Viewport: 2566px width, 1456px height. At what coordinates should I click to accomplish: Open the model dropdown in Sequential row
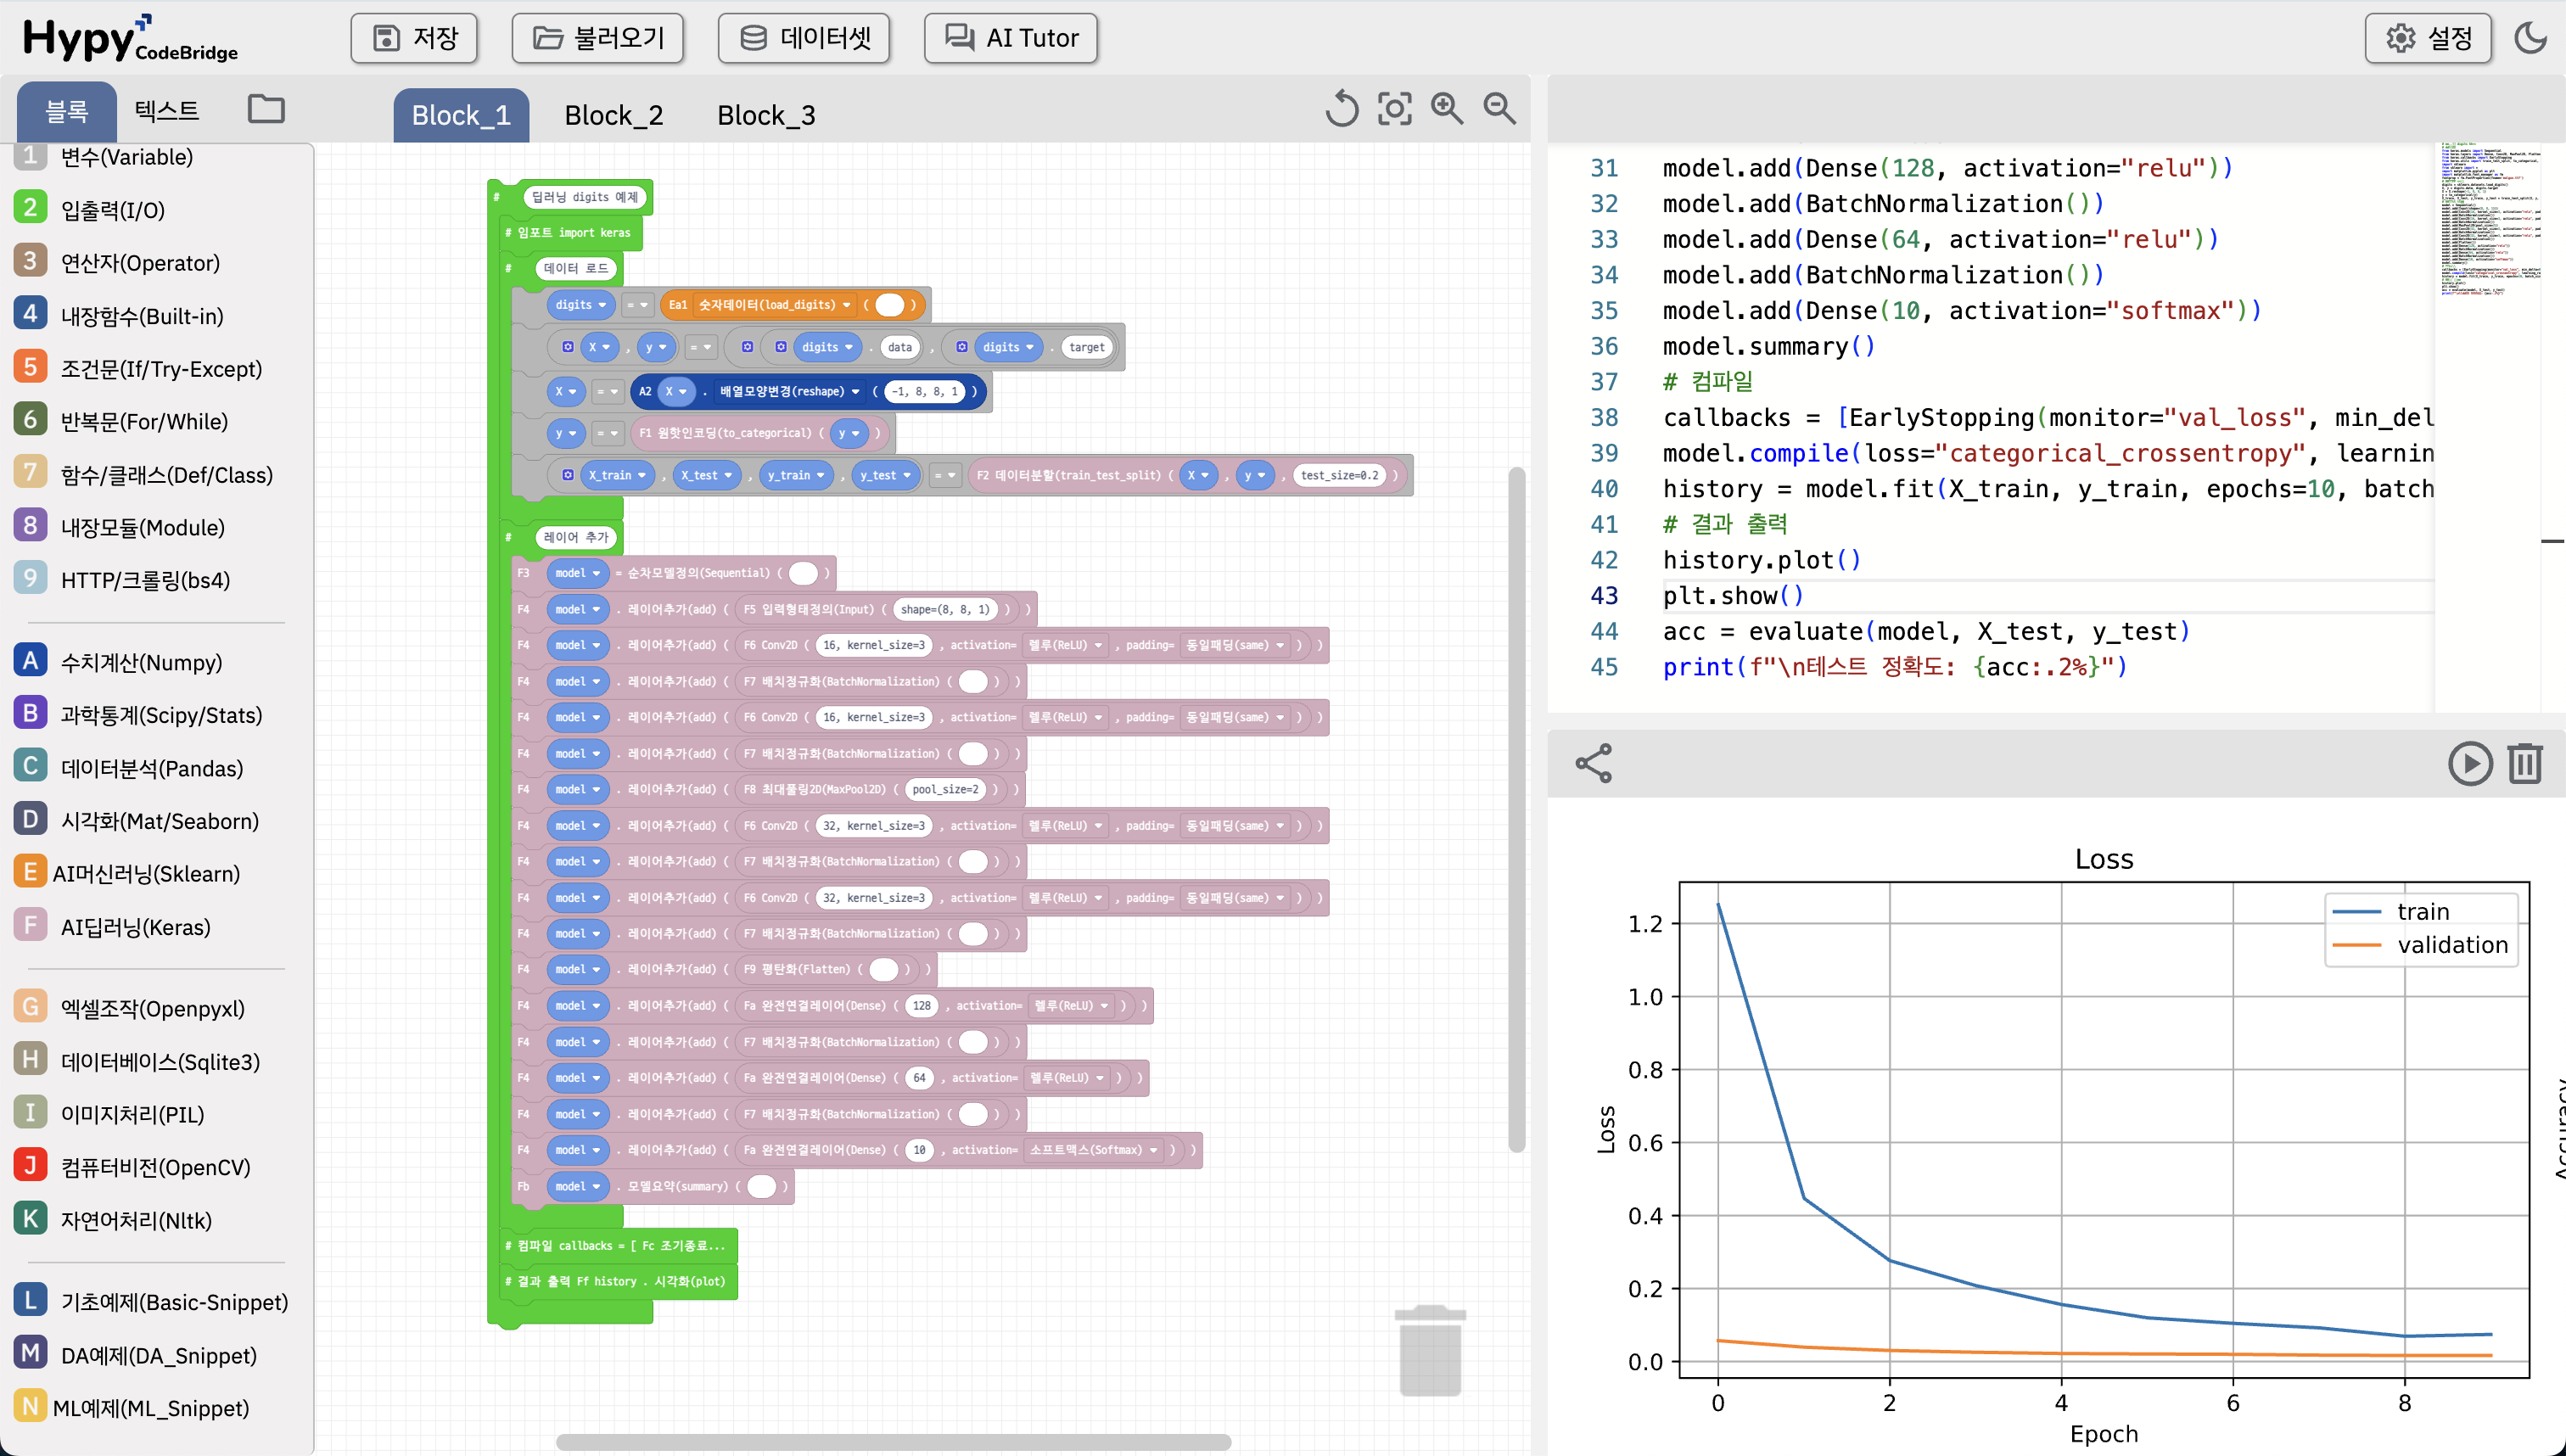click(577, 573)
